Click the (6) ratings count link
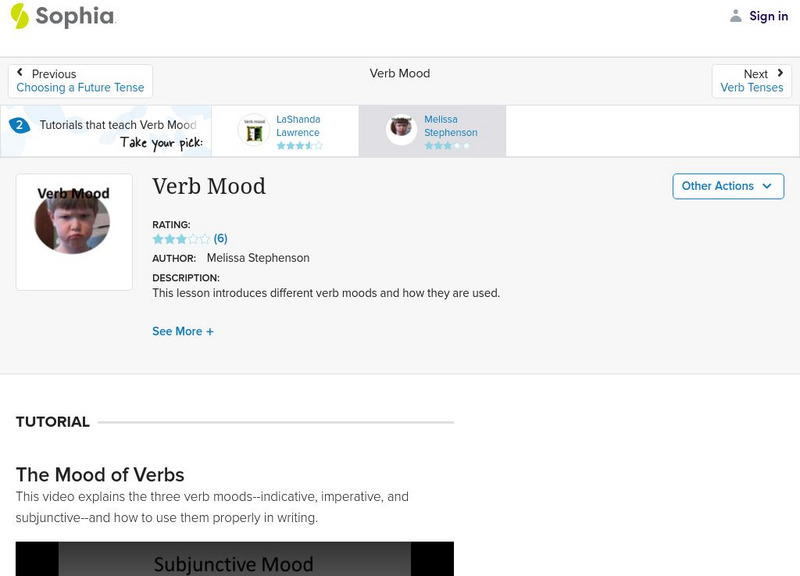 pos(221,239)
